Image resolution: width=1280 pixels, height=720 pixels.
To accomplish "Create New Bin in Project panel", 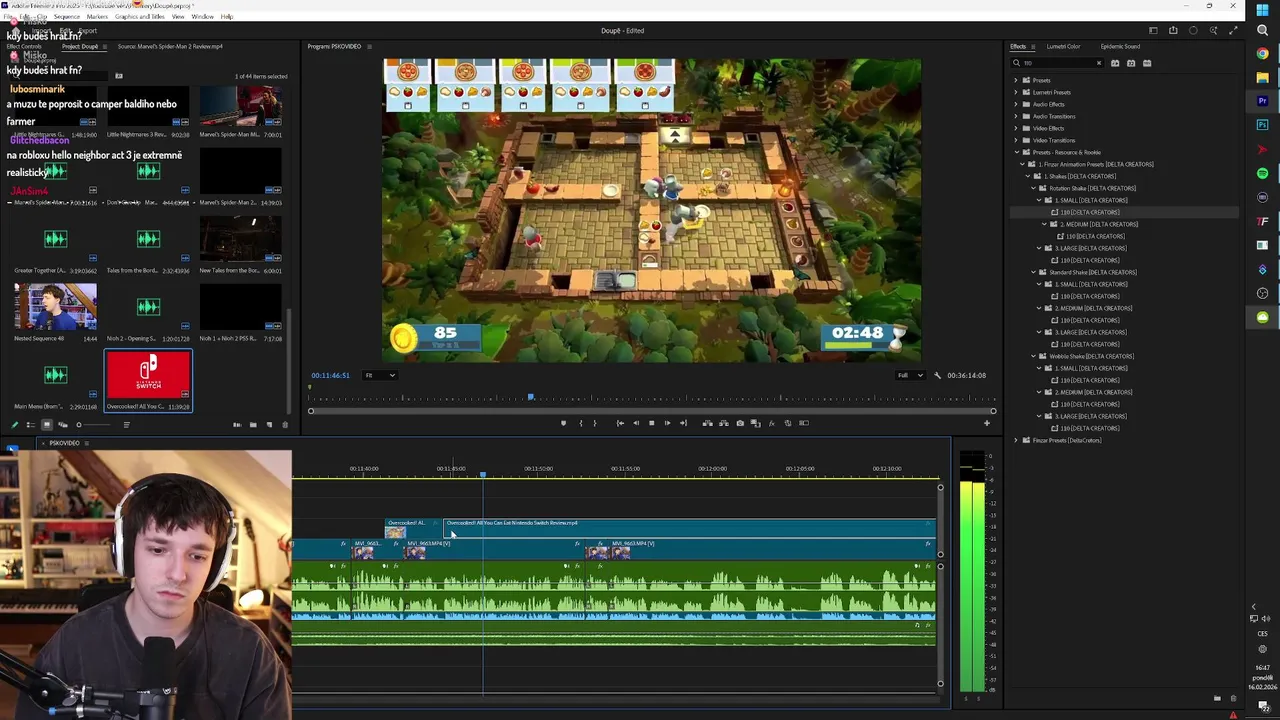I will [253, 425].
